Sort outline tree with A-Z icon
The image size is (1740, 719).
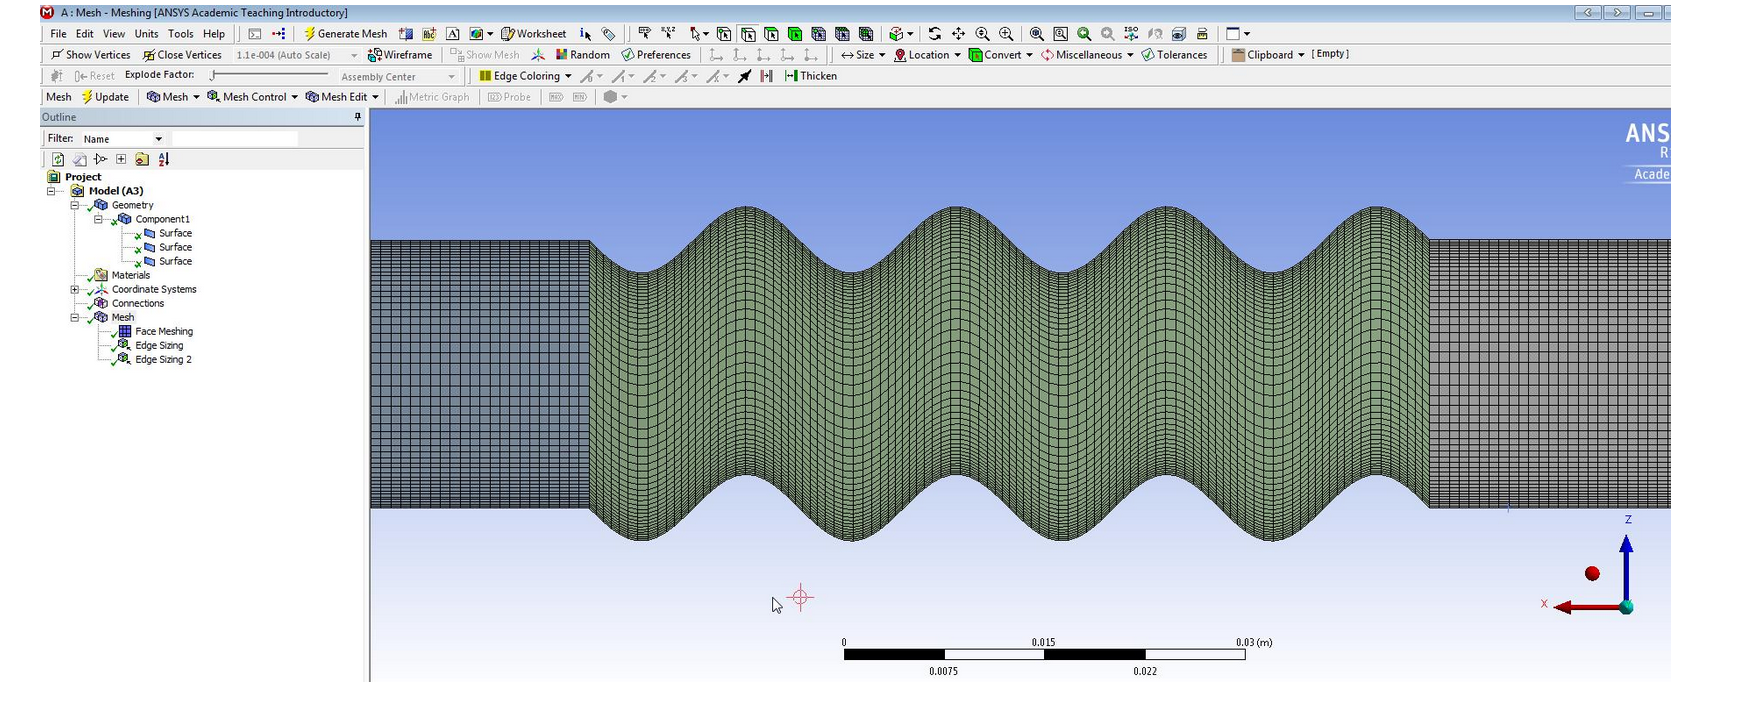(164, 160)
